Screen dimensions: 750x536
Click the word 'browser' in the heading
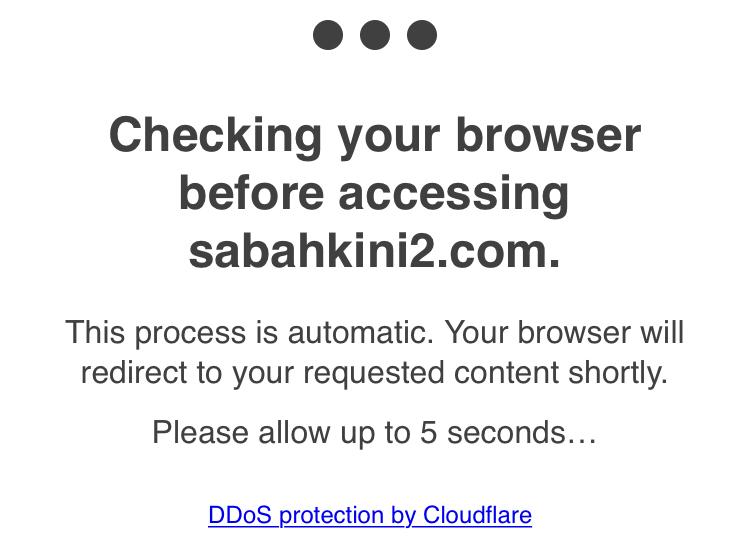548,135
